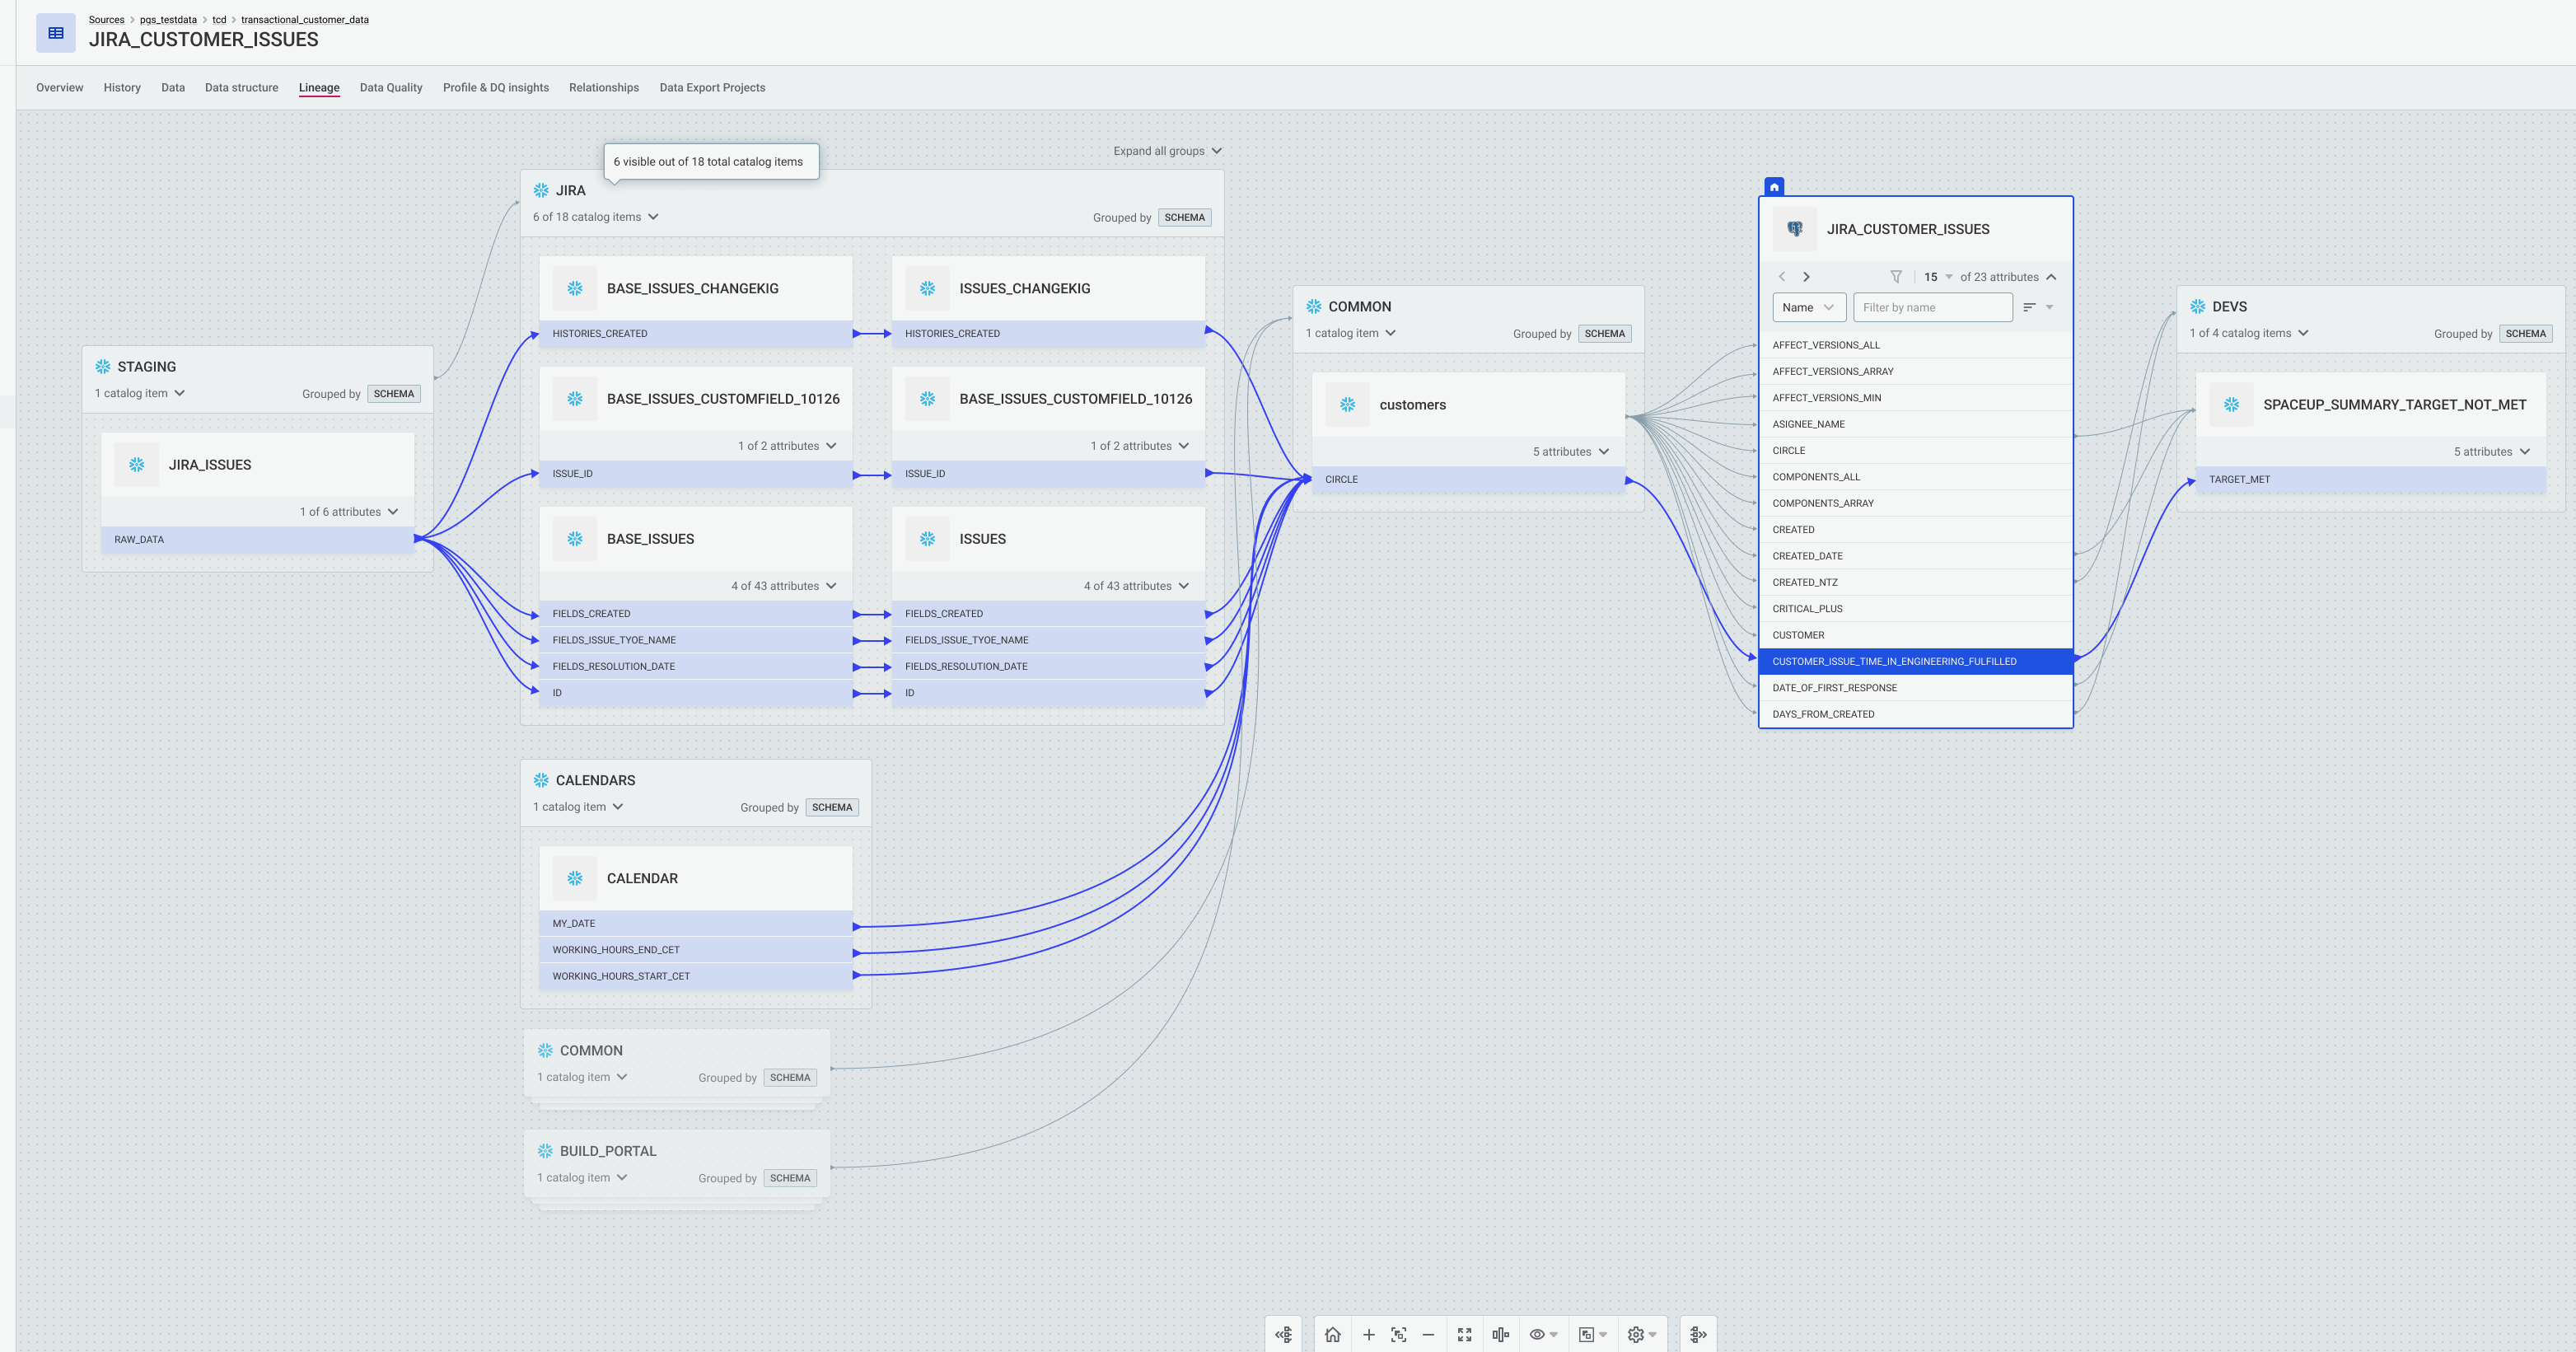Open the minimap toggle dropdown
Image resolution: width=2576 pixels, height=1352 pixels.
(1593, 1334)
